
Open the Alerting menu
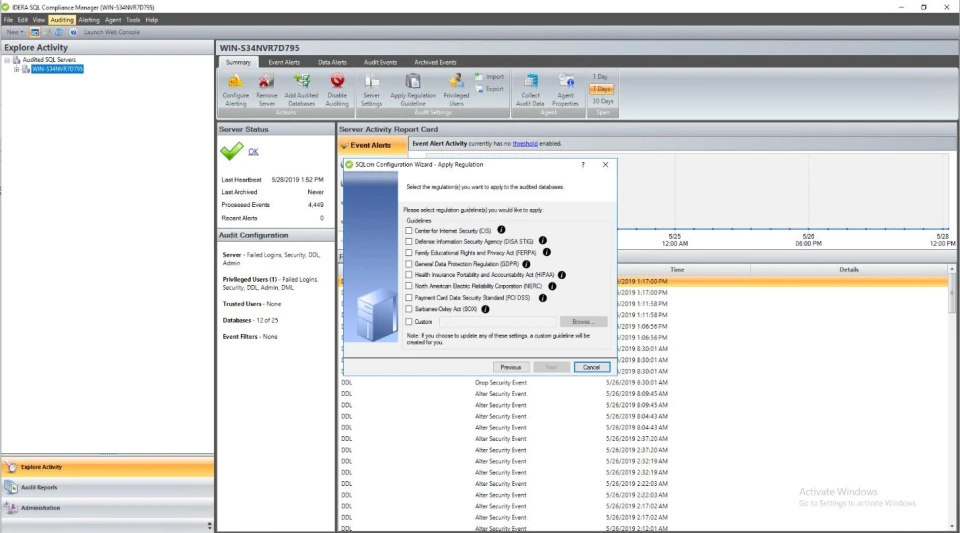89,20
